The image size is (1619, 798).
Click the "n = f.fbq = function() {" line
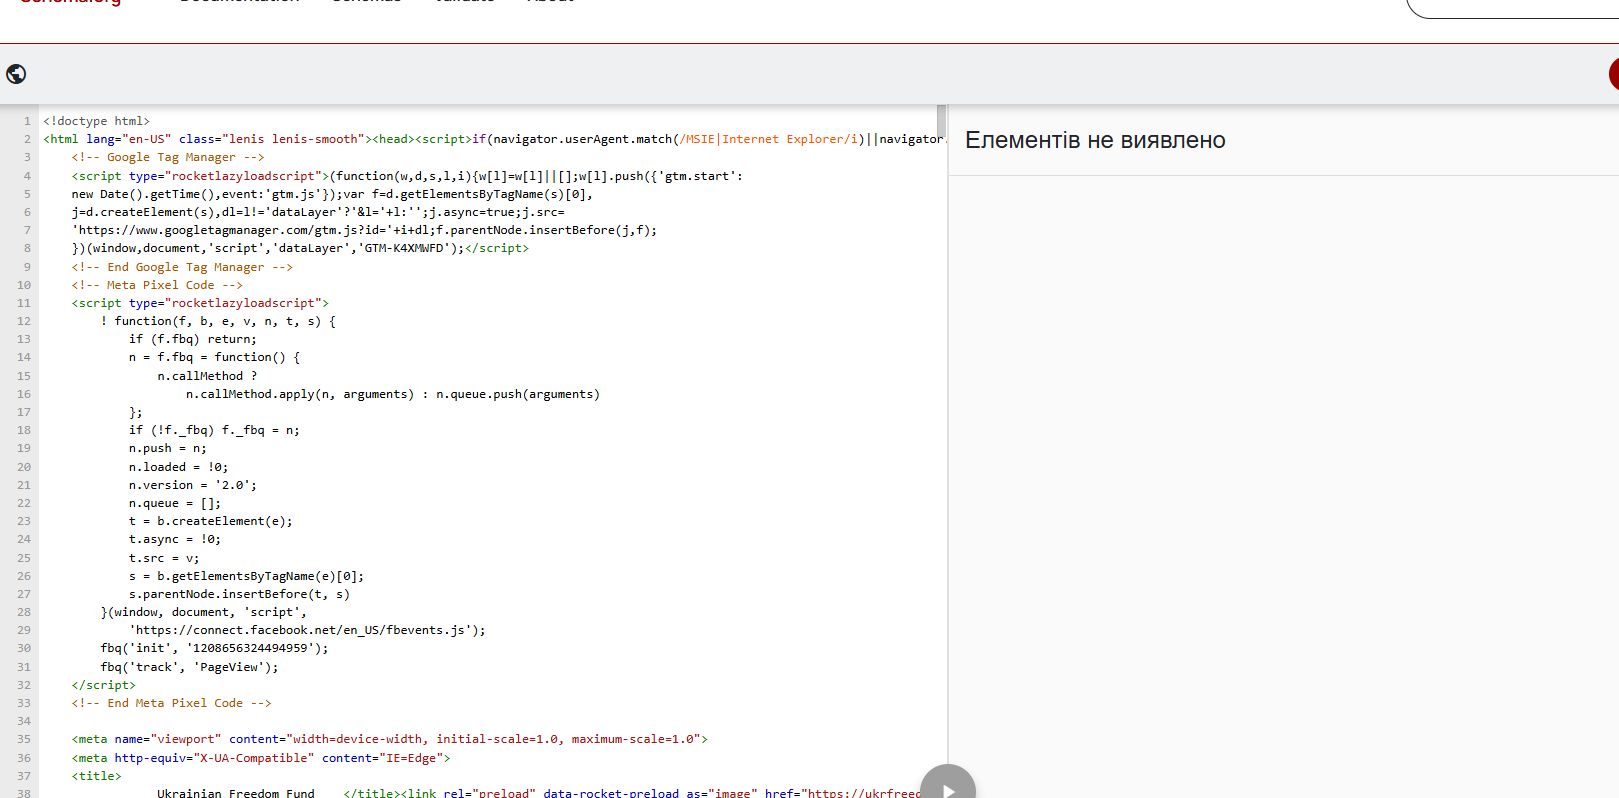pos(214,357)
